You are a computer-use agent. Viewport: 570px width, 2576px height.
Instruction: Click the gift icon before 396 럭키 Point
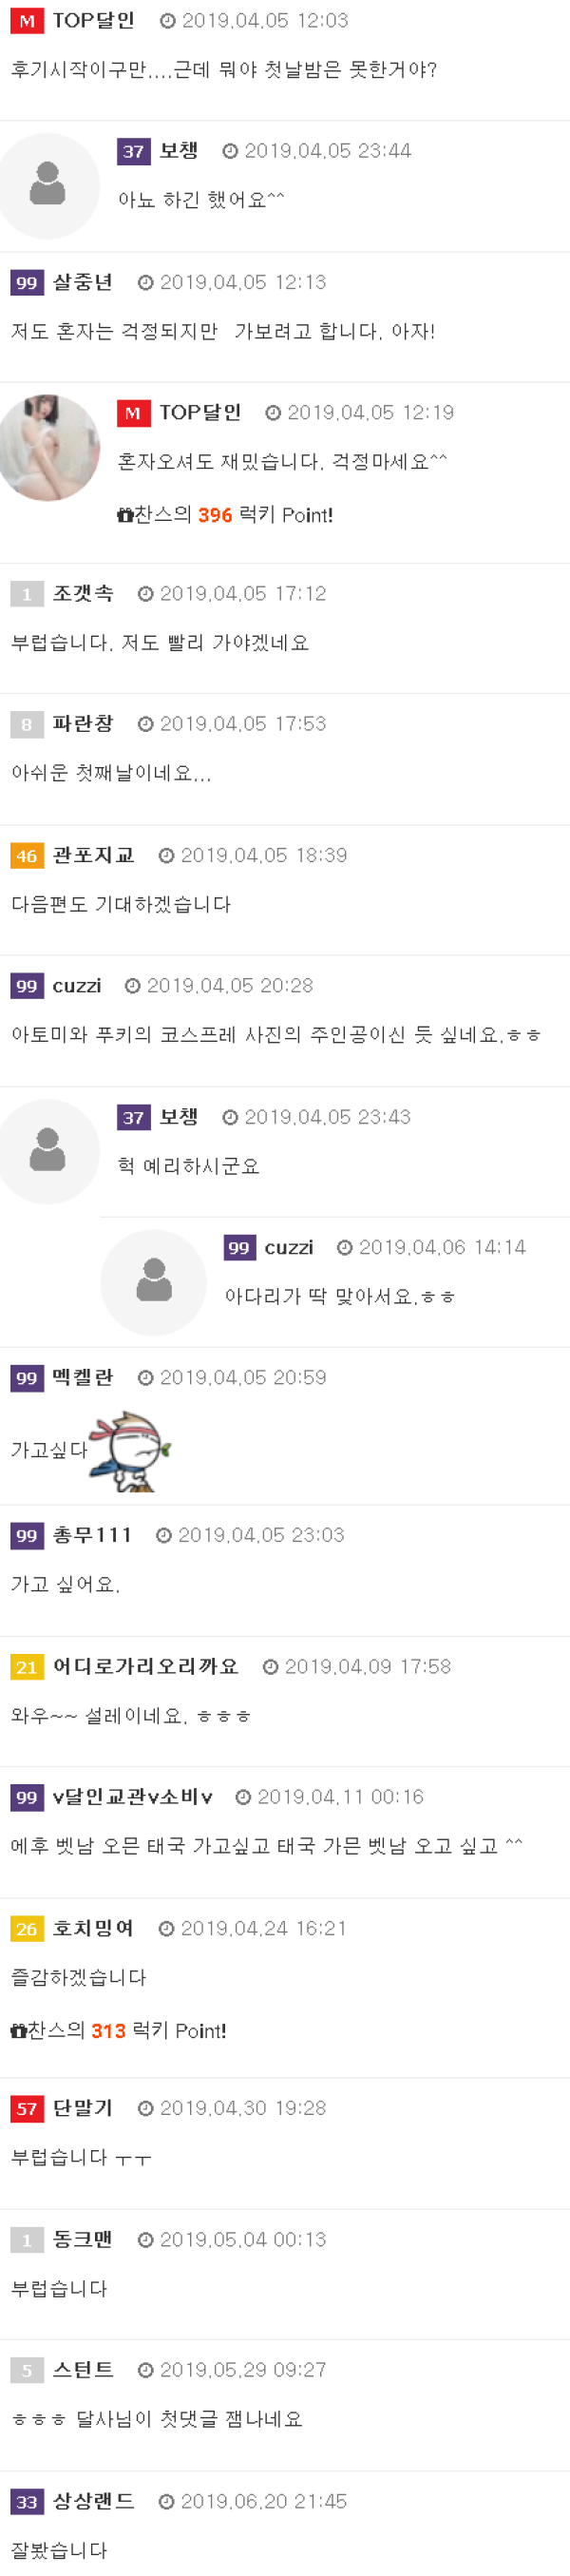(125, 515)
